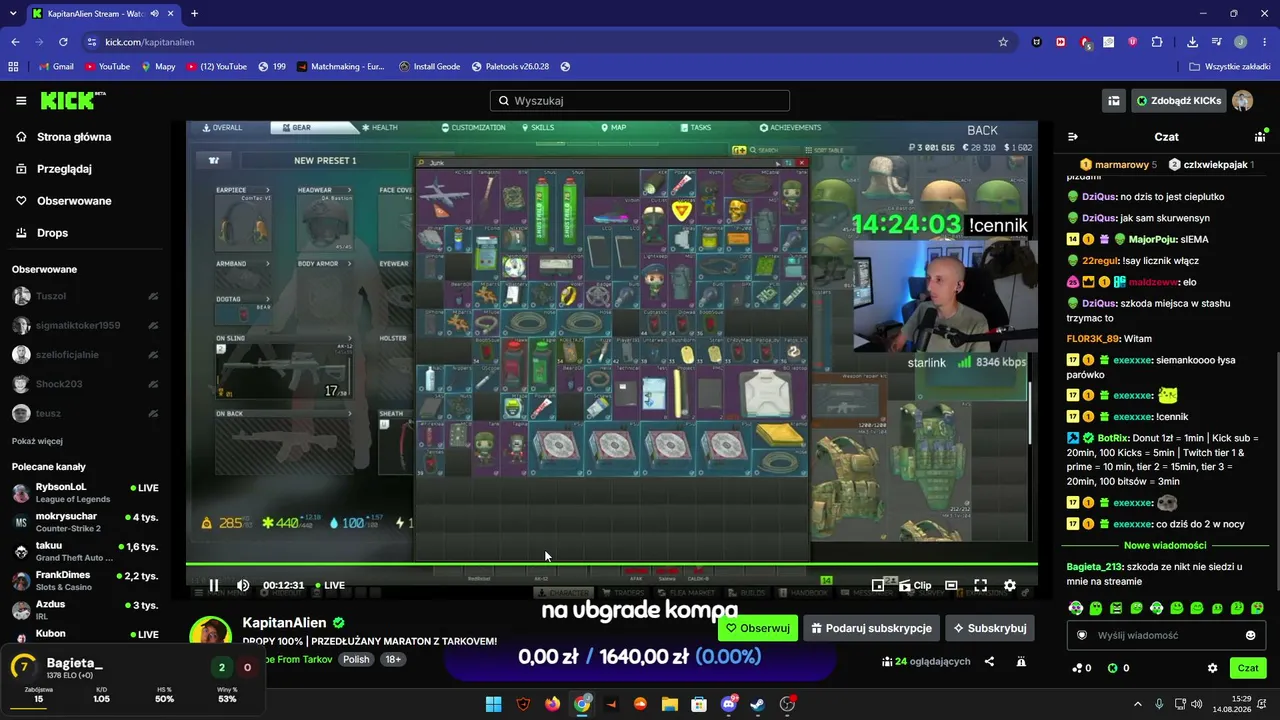Viewport: 1280px width, 720px height.
Task: Send the message with the Czat button
Action: [x=1248, y=668]
